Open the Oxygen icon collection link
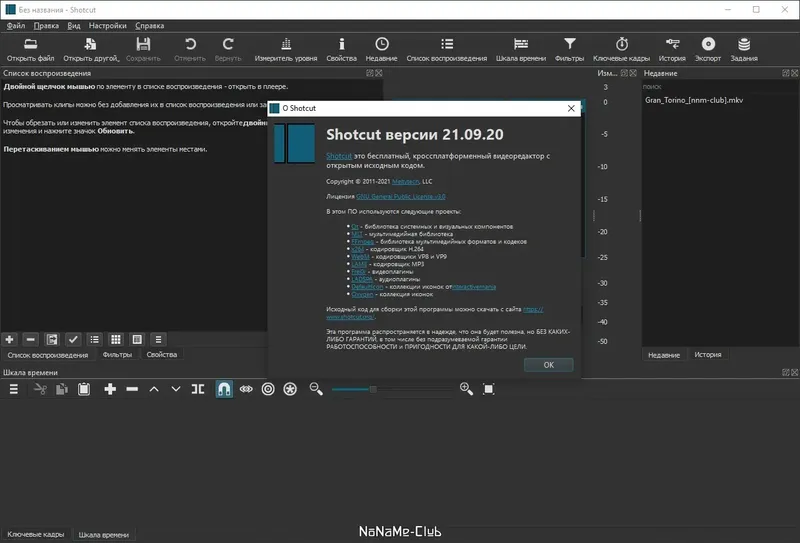Image resolution: width=800 pixels, height=543 pixels. 362,294
